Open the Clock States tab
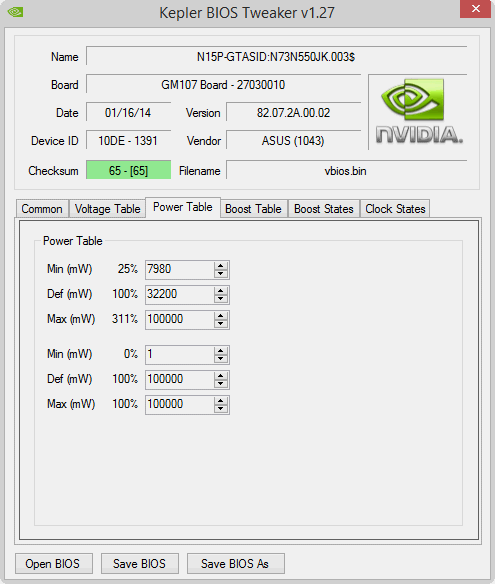This screenshot has width=495, height=584. (x=395, y=209)
